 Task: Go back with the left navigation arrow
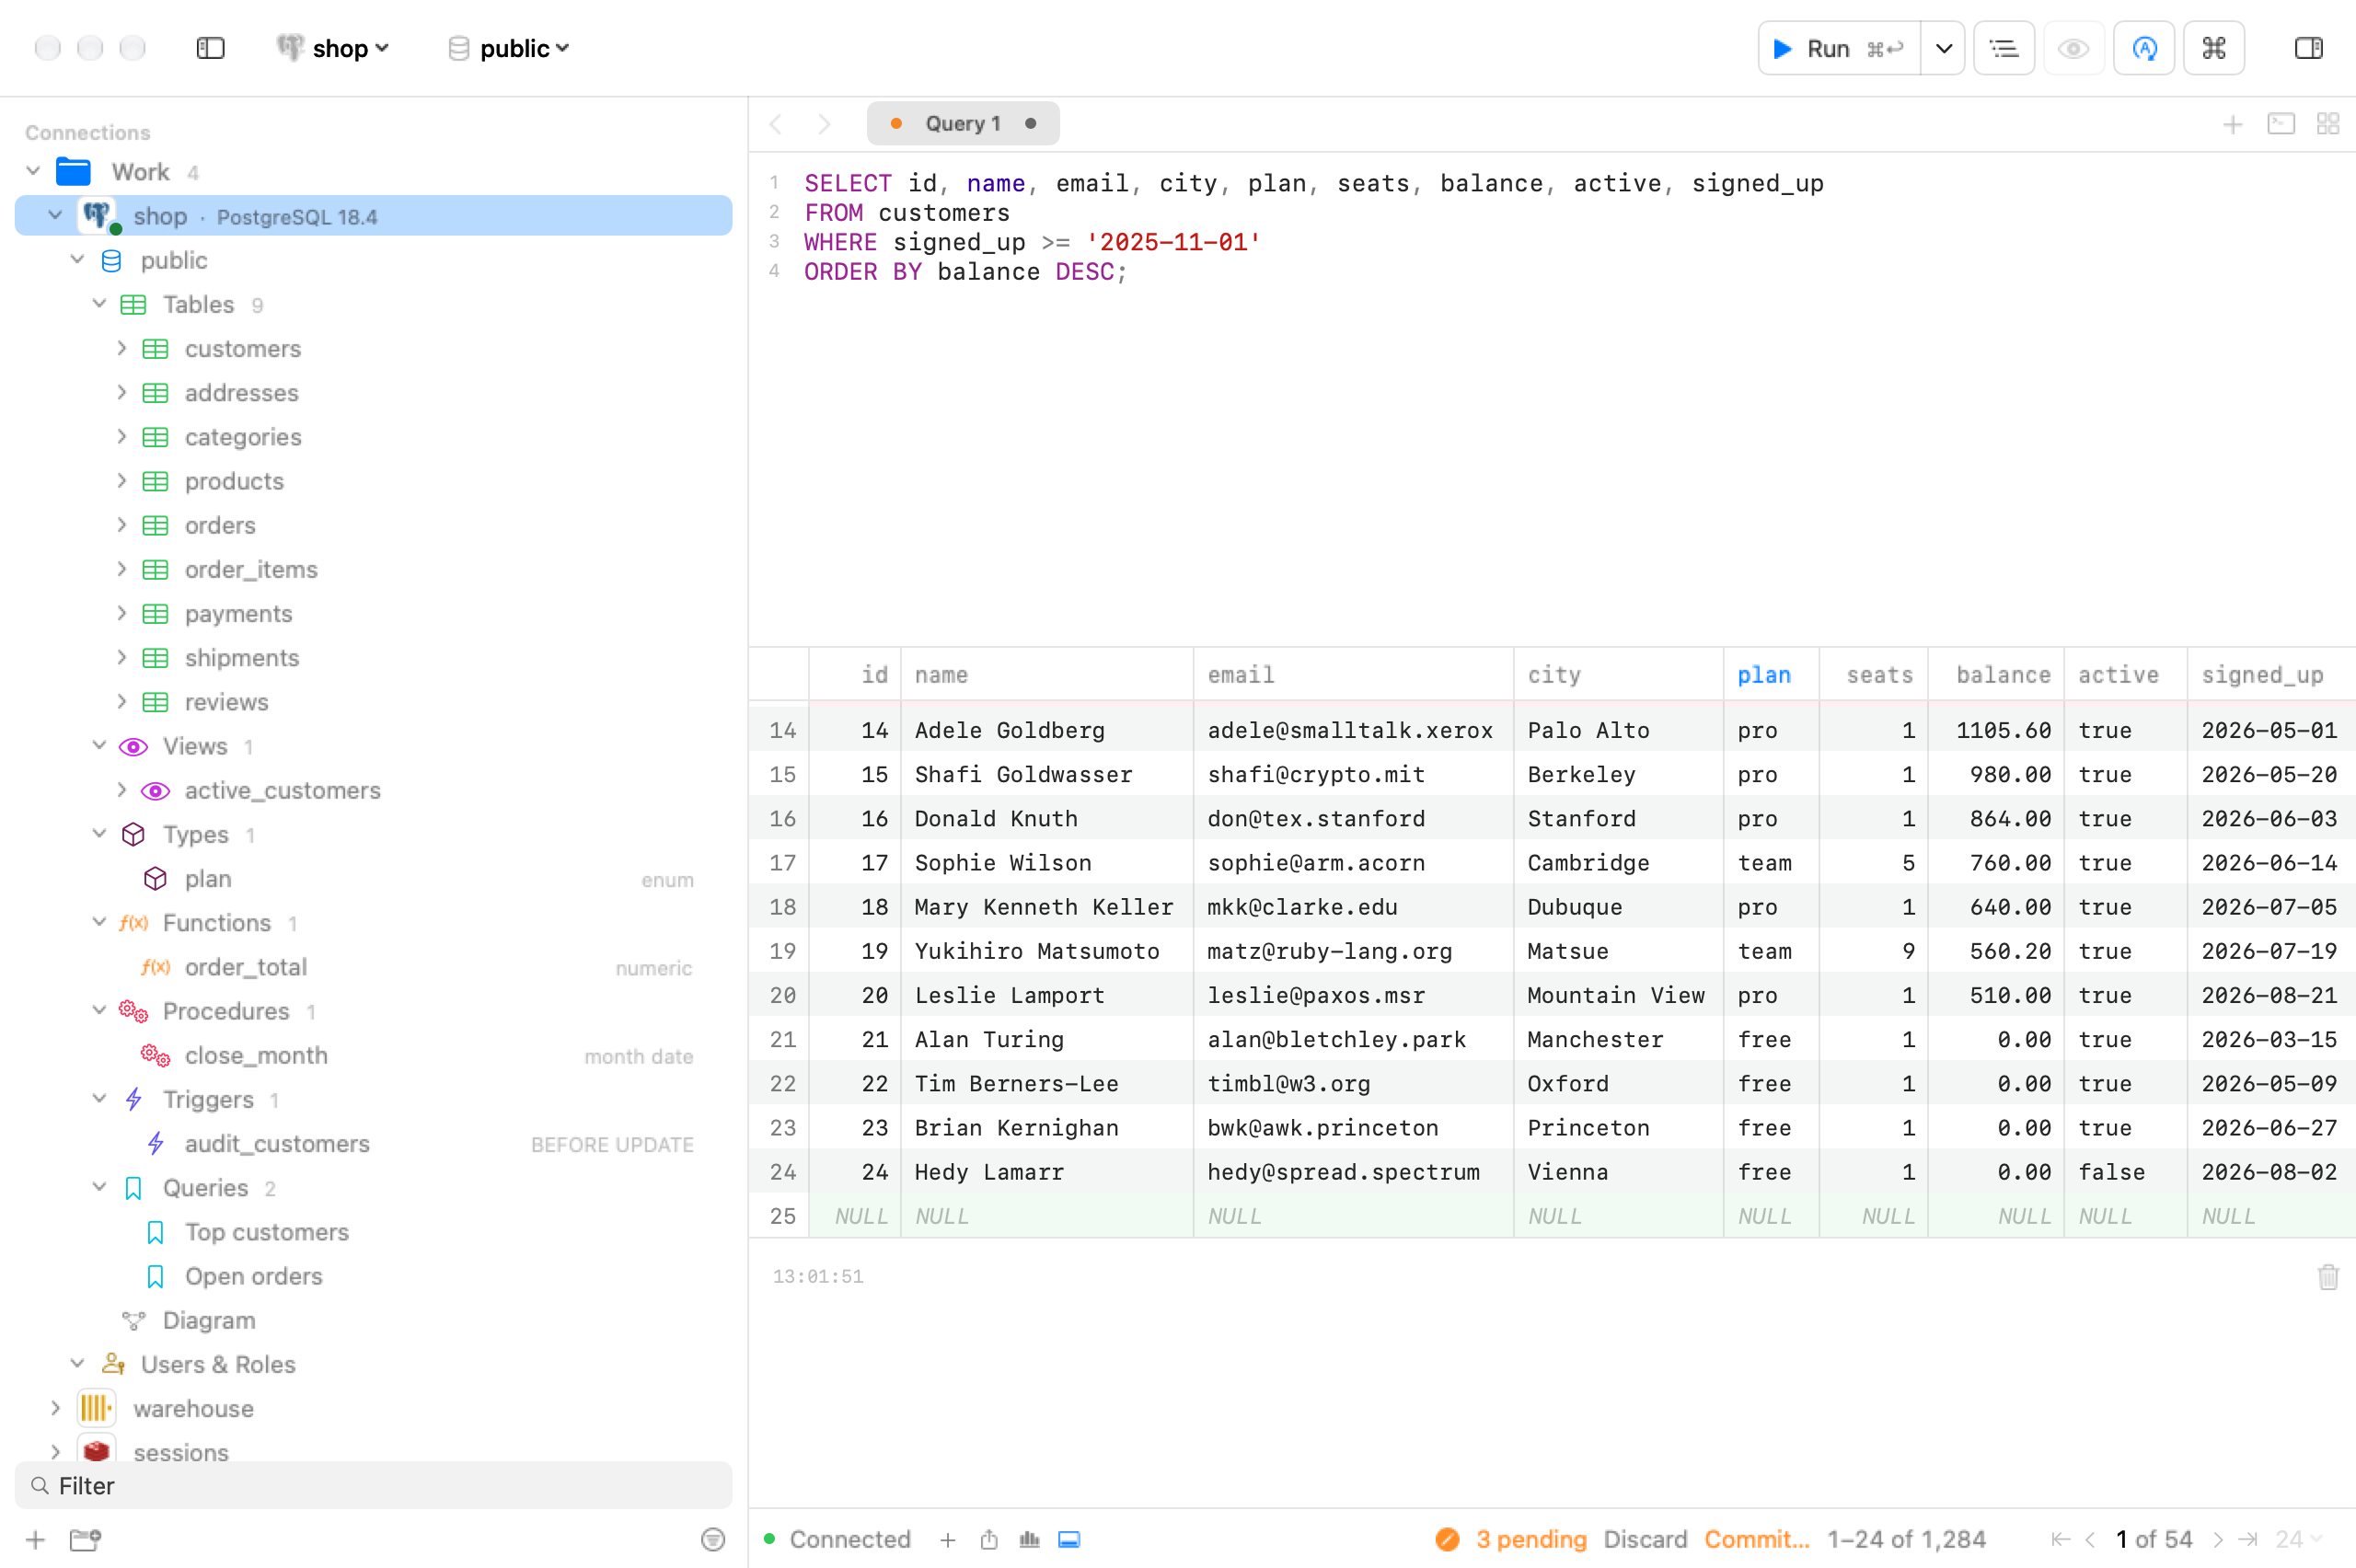(776, 124)
